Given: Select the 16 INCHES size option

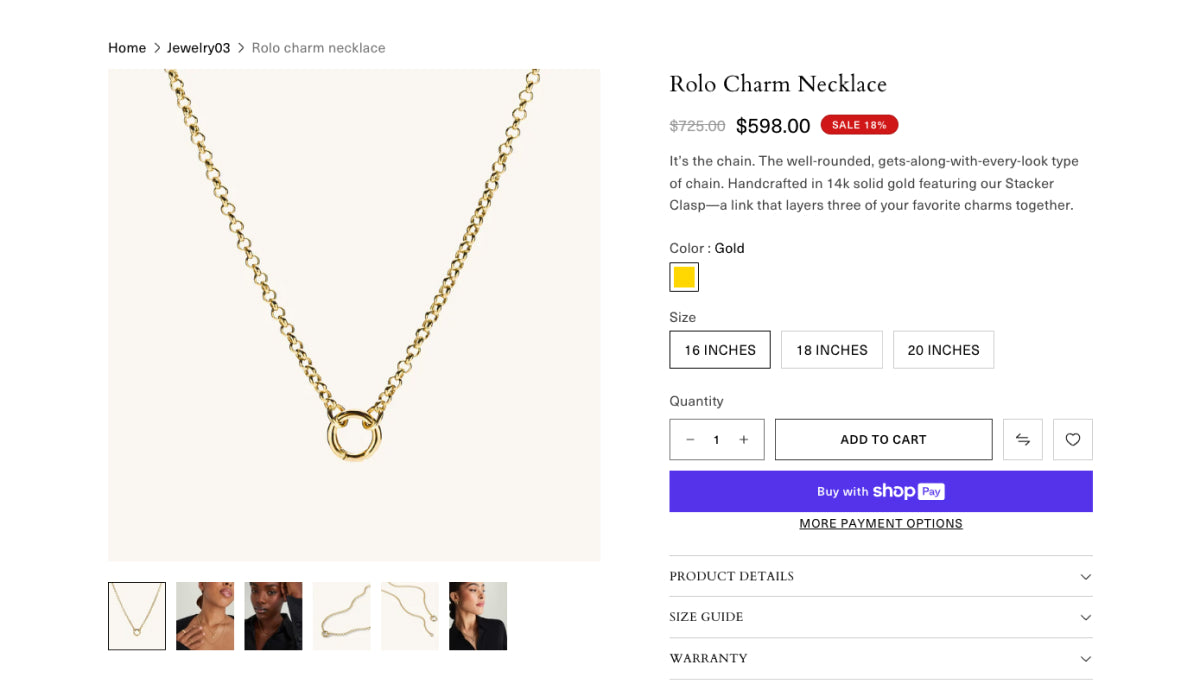Looking at the screenshot, I should [720, 350].
